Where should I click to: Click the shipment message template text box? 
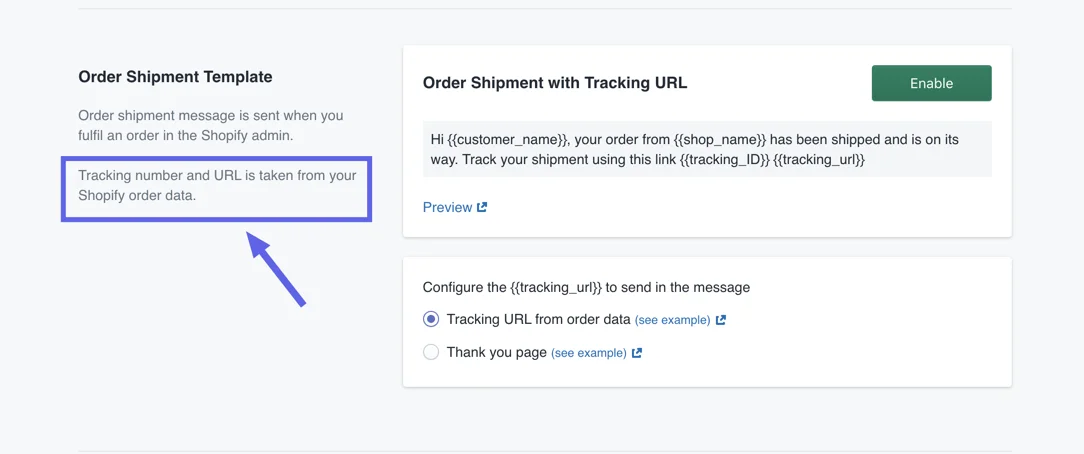[x=707, y=149]
